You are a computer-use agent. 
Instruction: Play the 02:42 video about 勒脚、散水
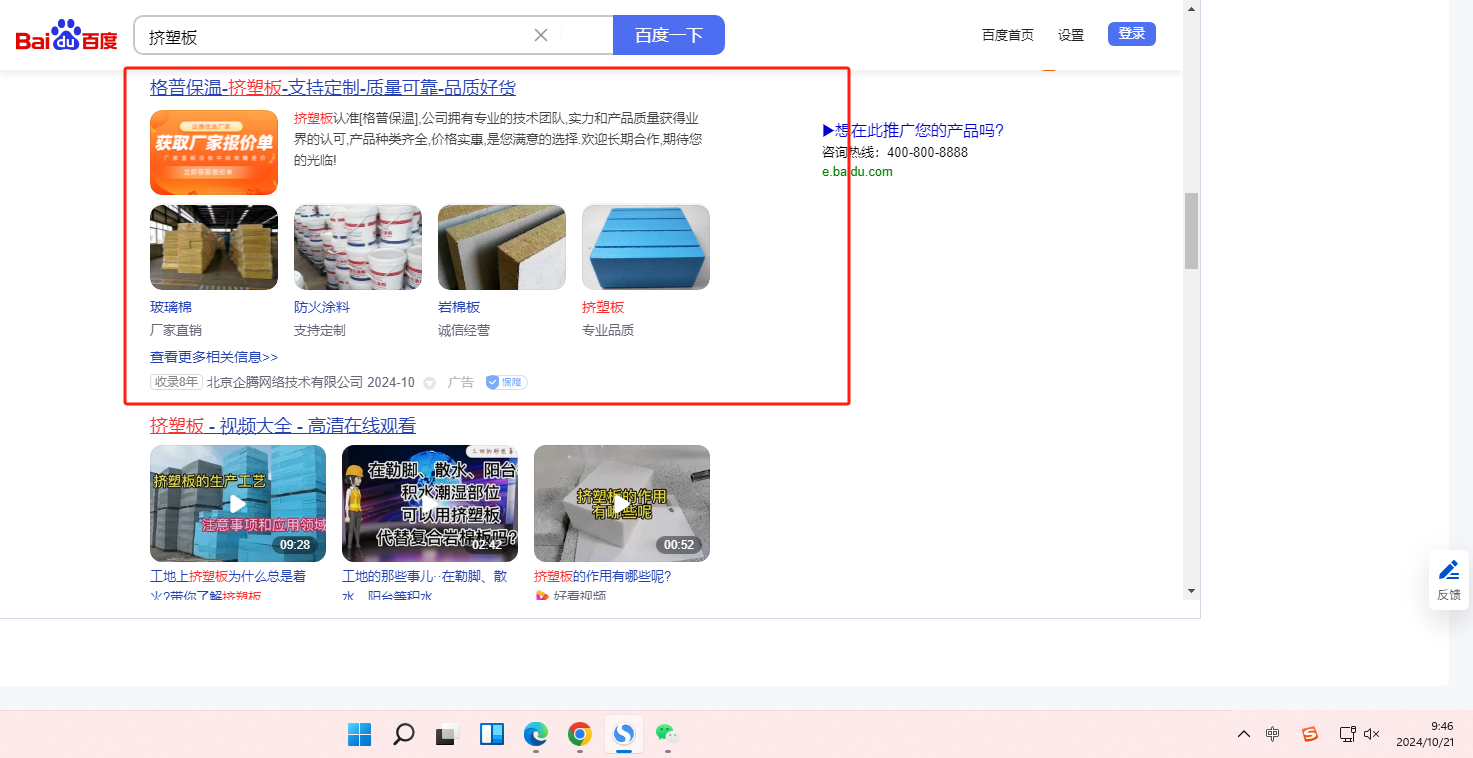point(430,503)
